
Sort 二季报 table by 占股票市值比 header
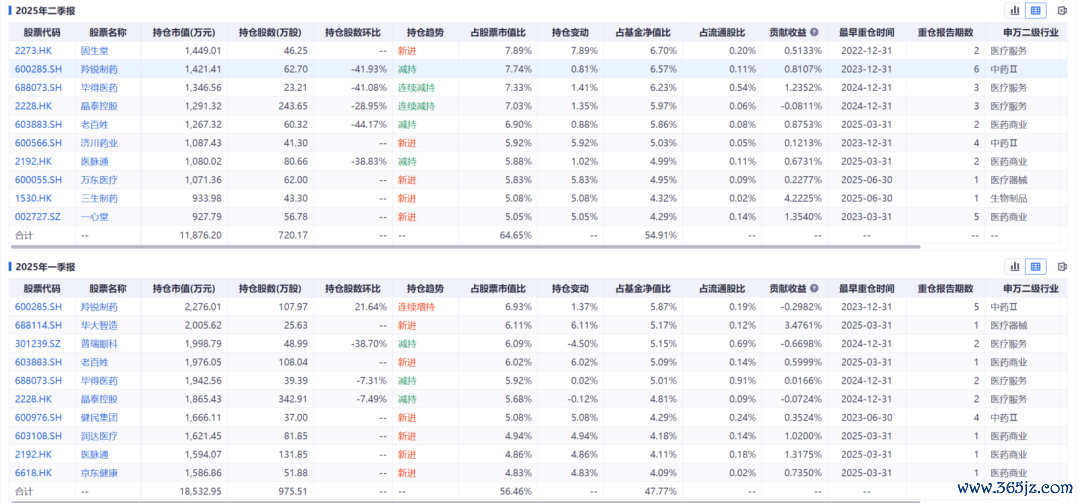click(498, 32)
